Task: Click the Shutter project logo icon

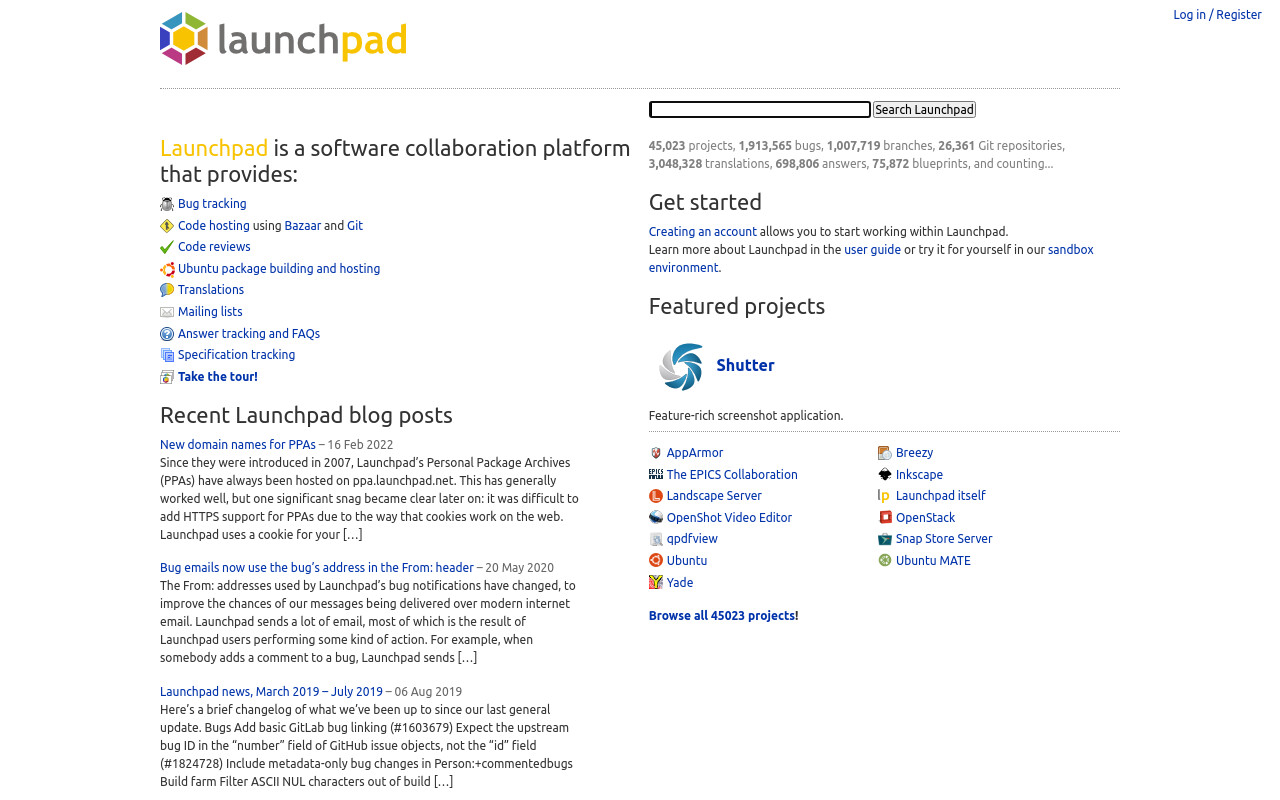Action: (682, 366)
